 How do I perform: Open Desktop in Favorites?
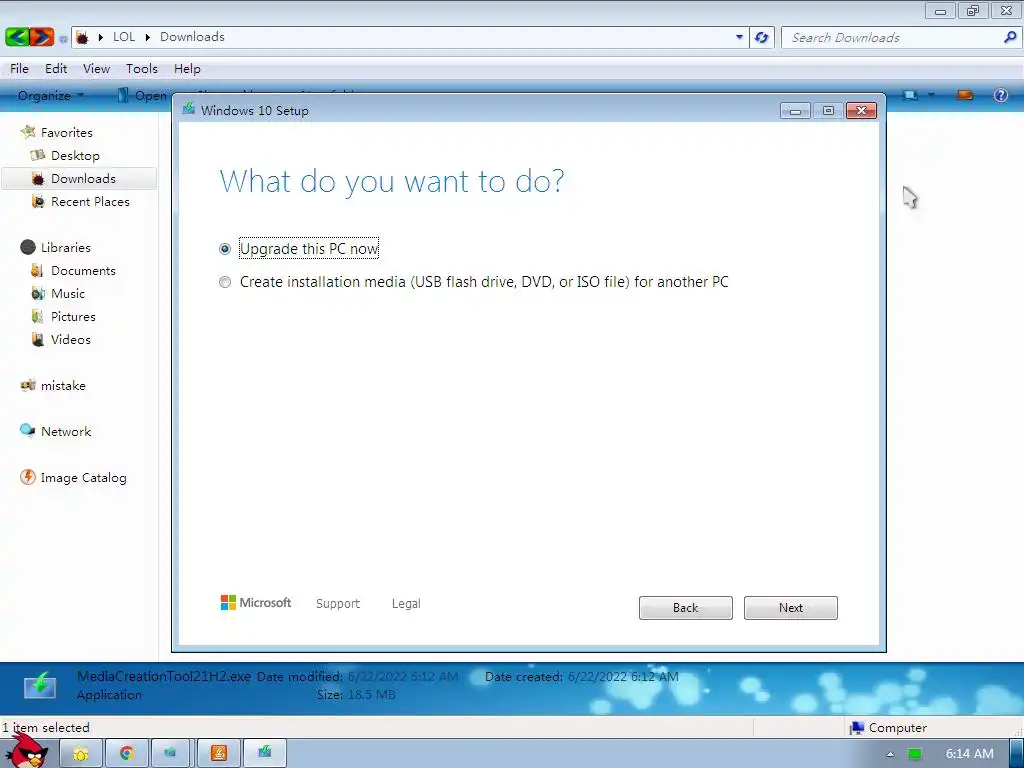point(65,155)
